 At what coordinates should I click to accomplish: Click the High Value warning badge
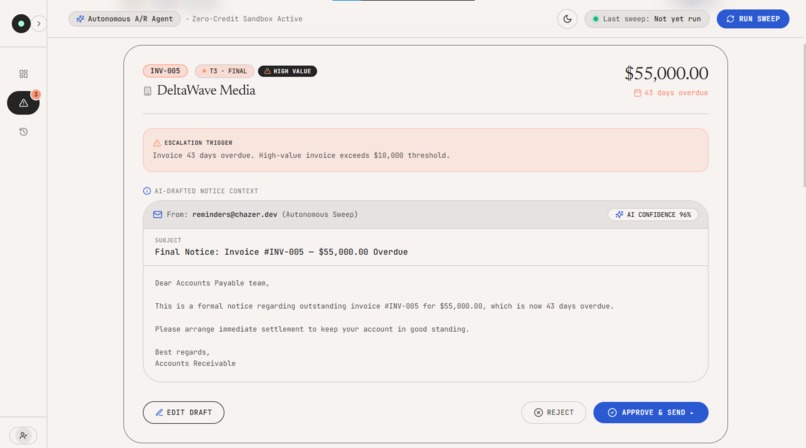click(x=287, y=71)
